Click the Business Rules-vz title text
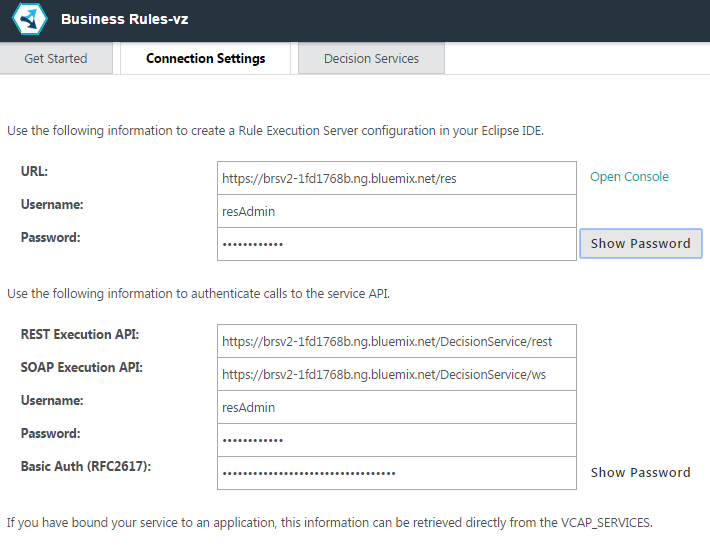The image size is (710, 548). (125, 19)
